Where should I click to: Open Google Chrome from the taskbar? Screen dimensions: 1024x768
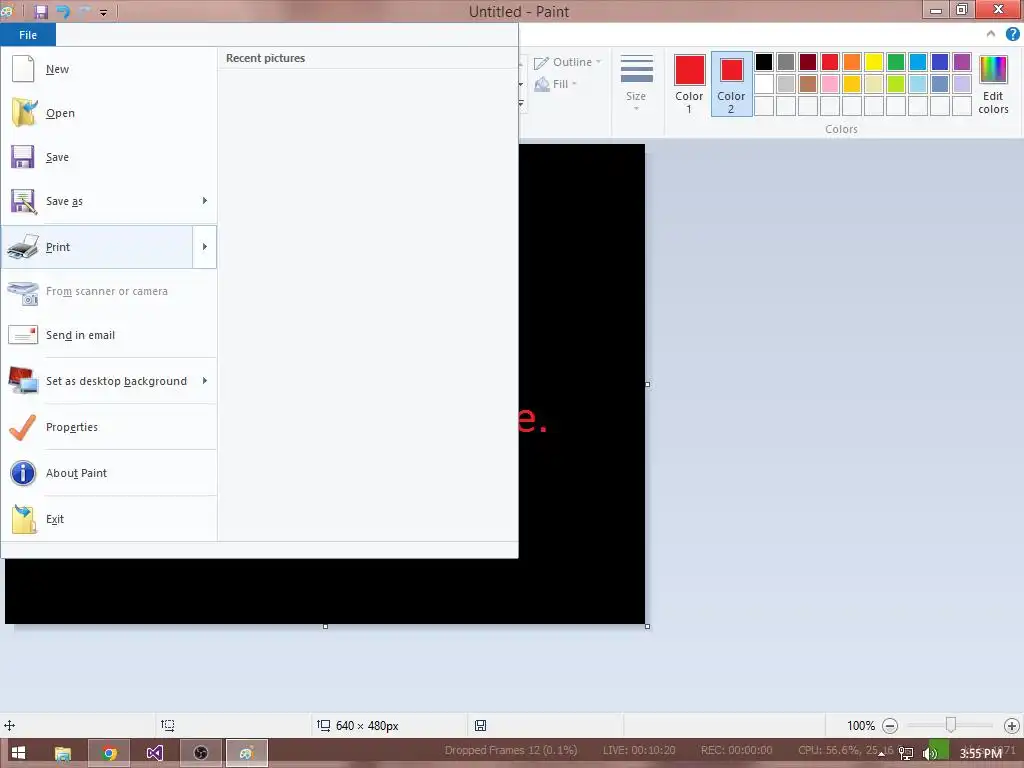click(x=109, y=753)
